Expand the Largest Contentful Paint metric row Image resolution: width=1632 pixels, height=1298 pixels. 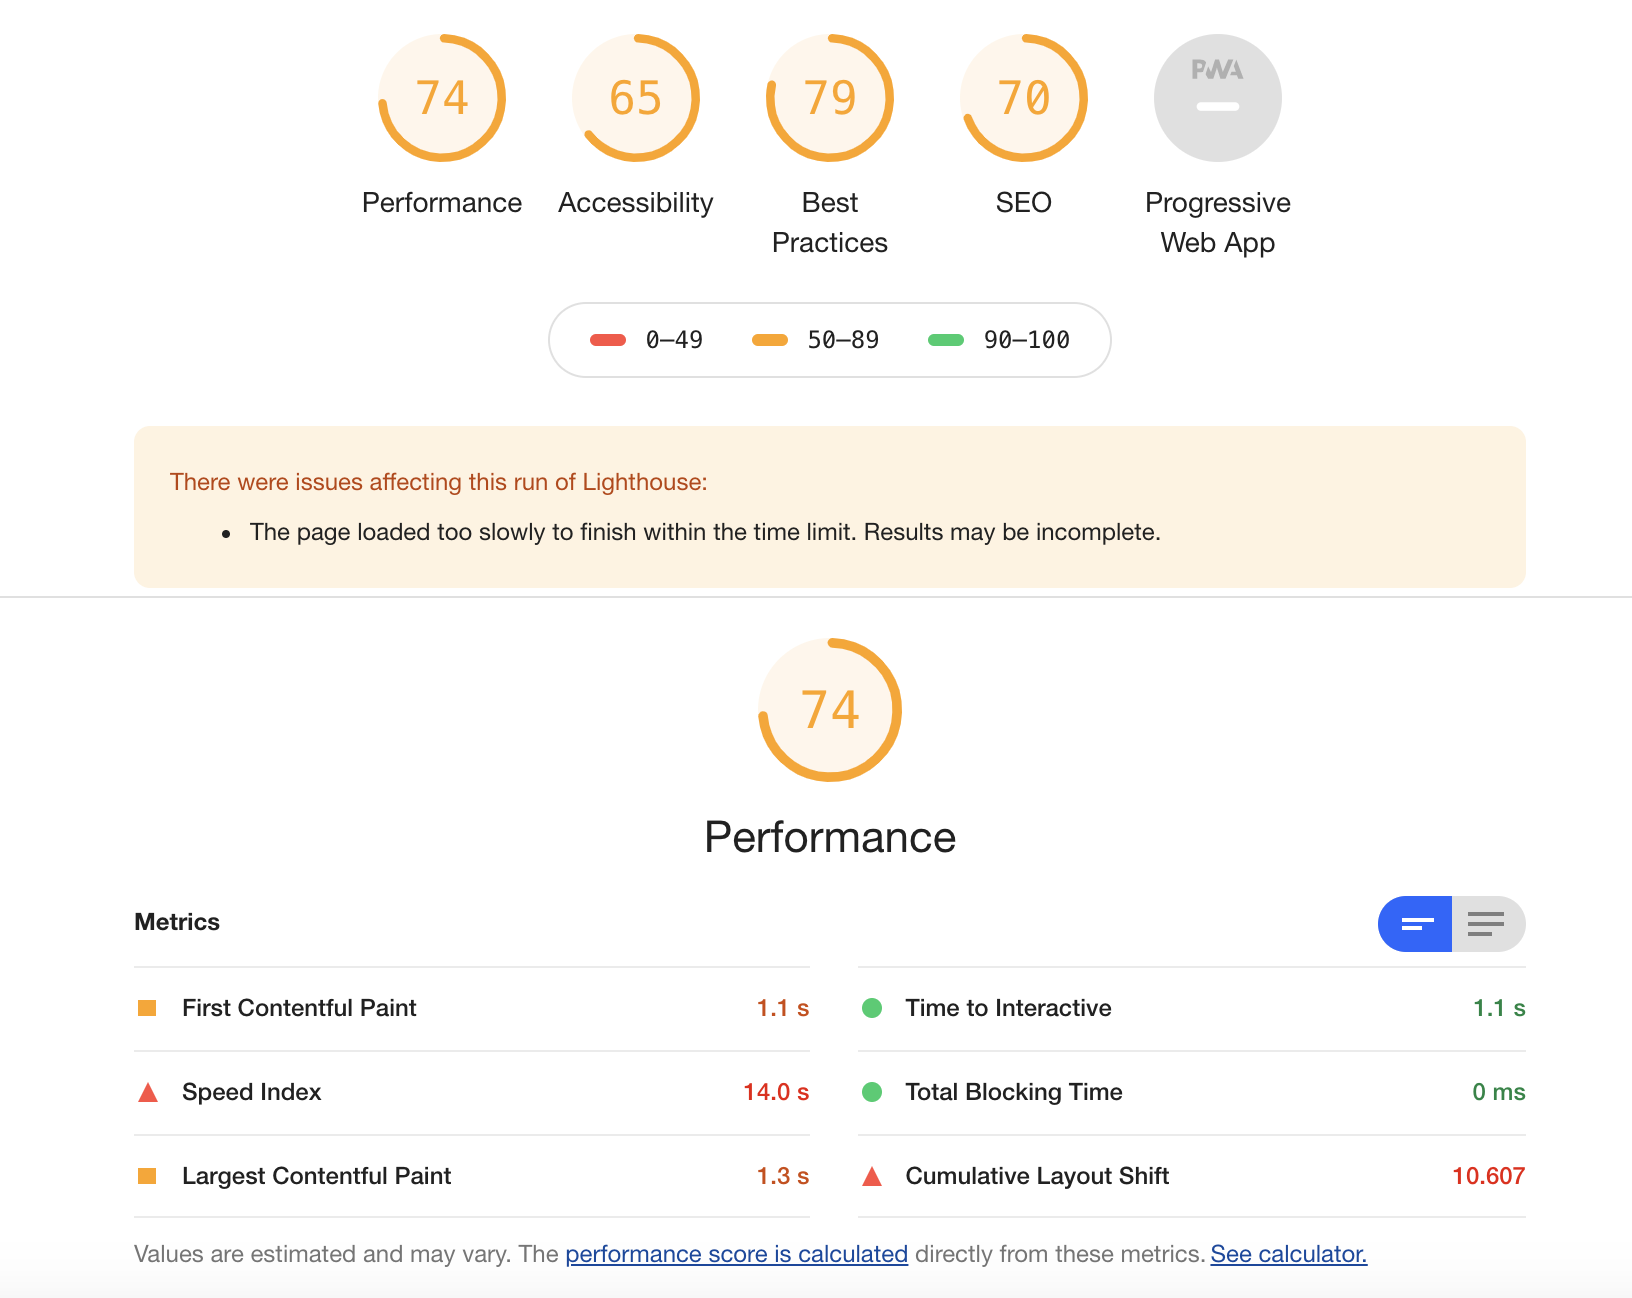(316, 1176)
